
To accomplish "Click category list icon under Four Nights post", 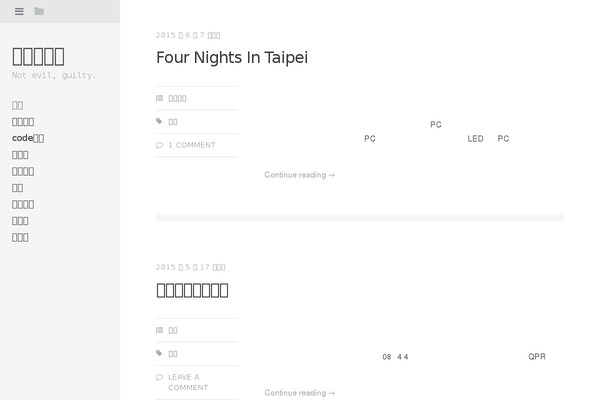I will (x=160, y=98).
